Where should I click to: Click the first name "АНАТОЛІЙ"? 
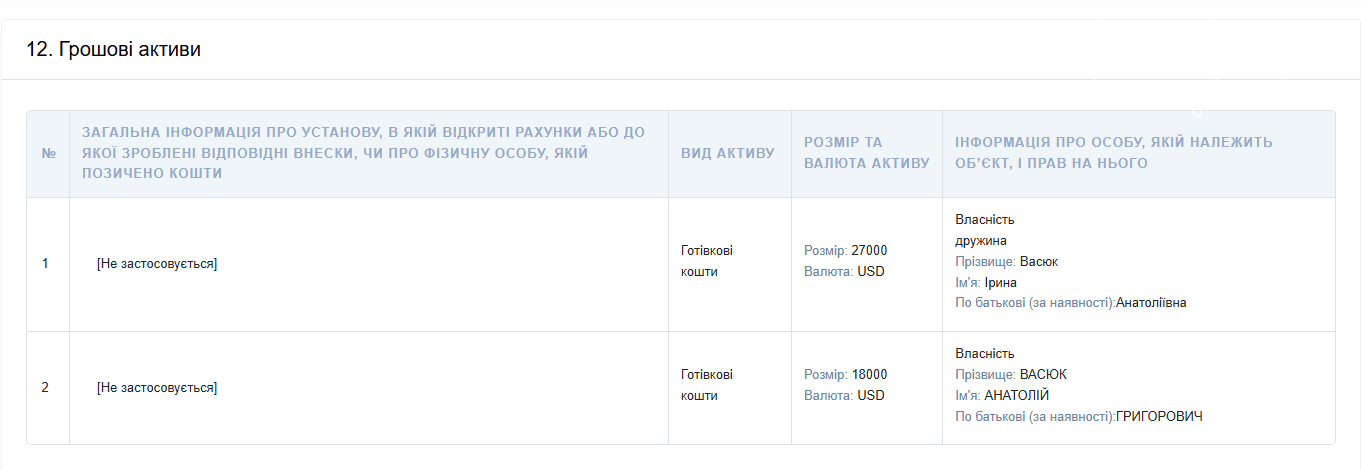[x=1016, y=396]
